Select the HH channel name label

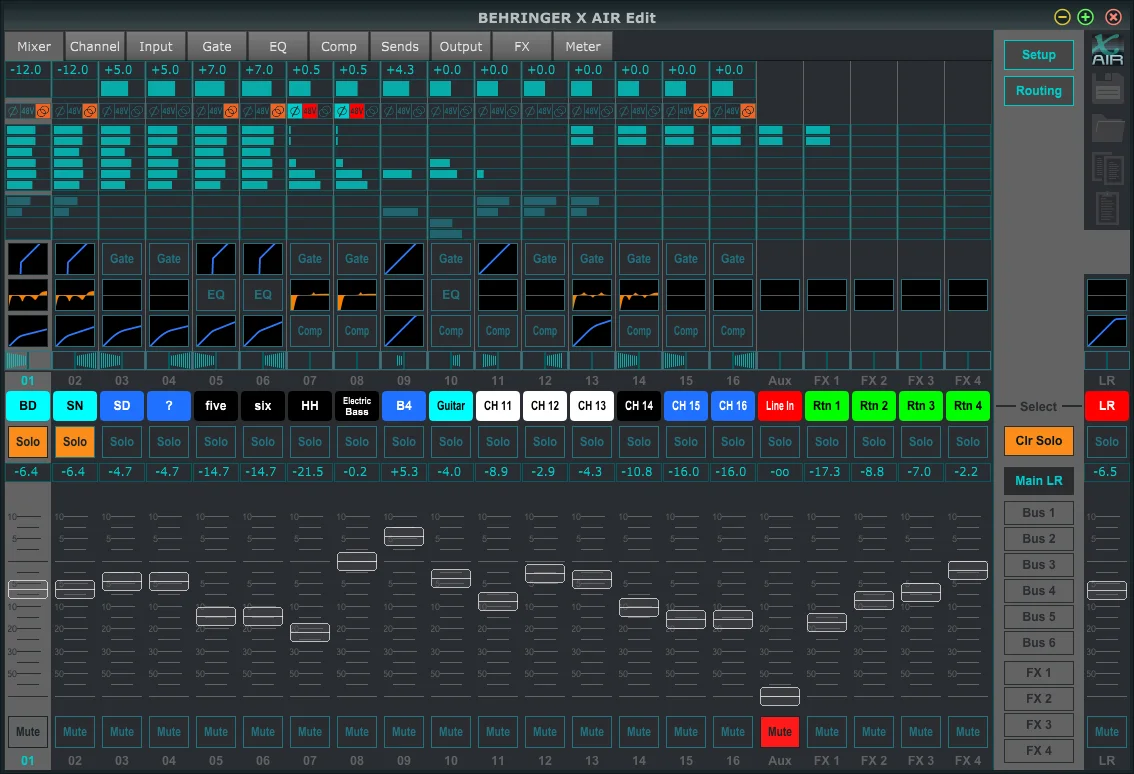310,406
